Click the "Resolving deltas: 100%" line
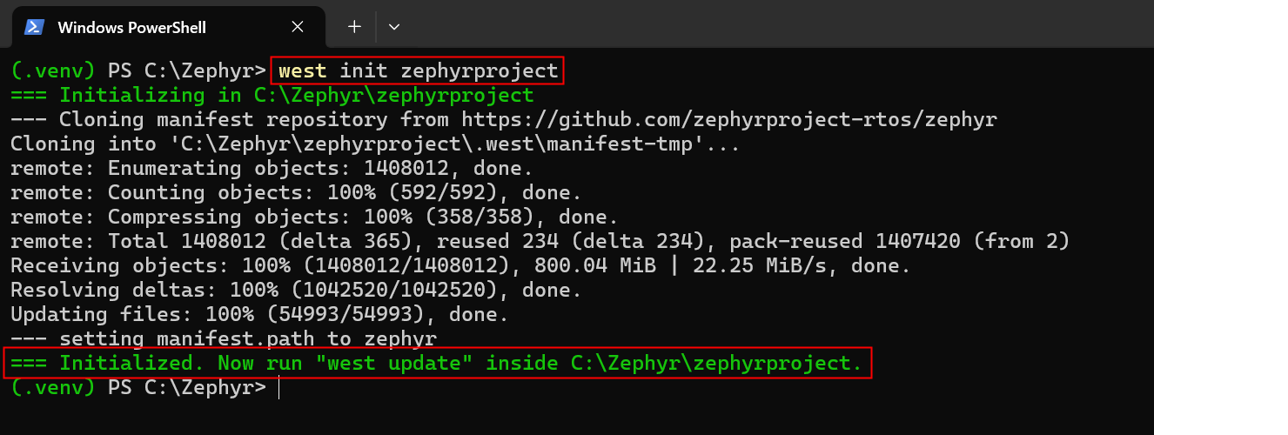The width and height of the screenshot is (1288, 435). point(295,290)
